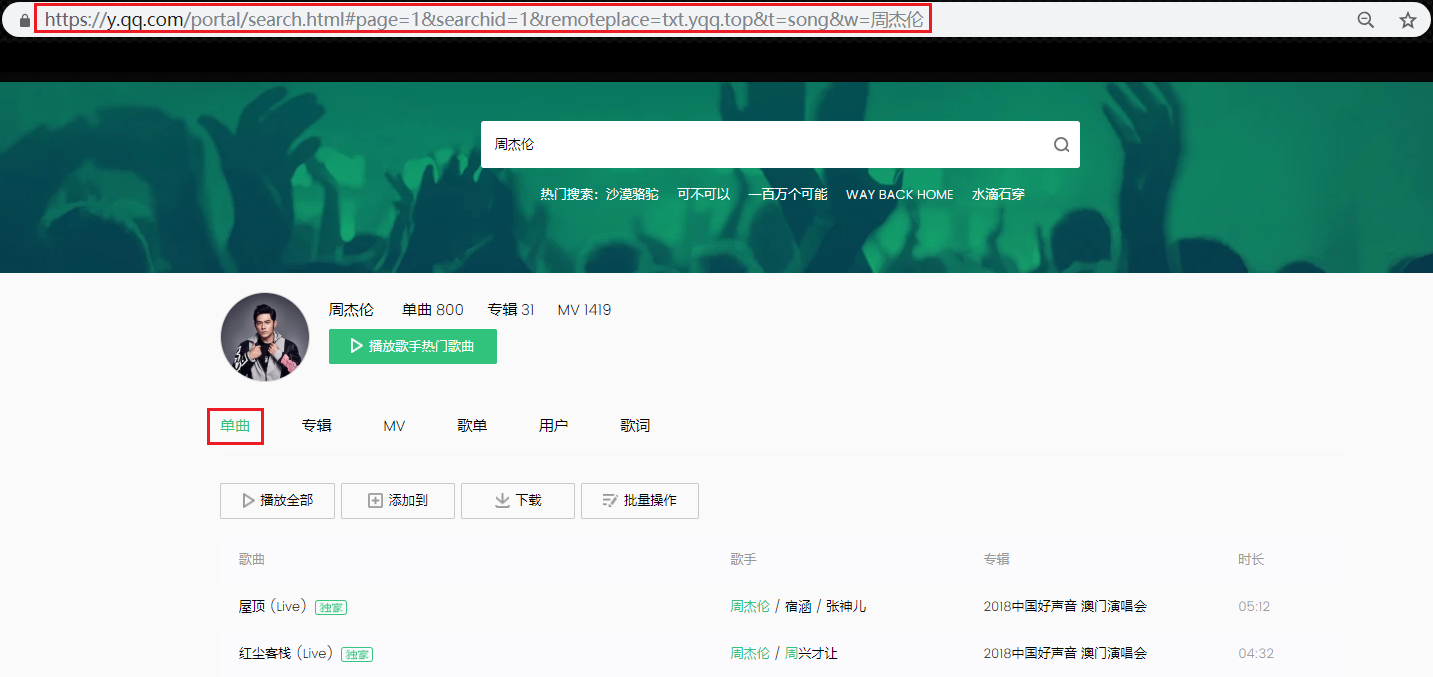Open song 红尘客栈 (Live)
This screenshot has height=677, width=1433.
coord(286,653)
